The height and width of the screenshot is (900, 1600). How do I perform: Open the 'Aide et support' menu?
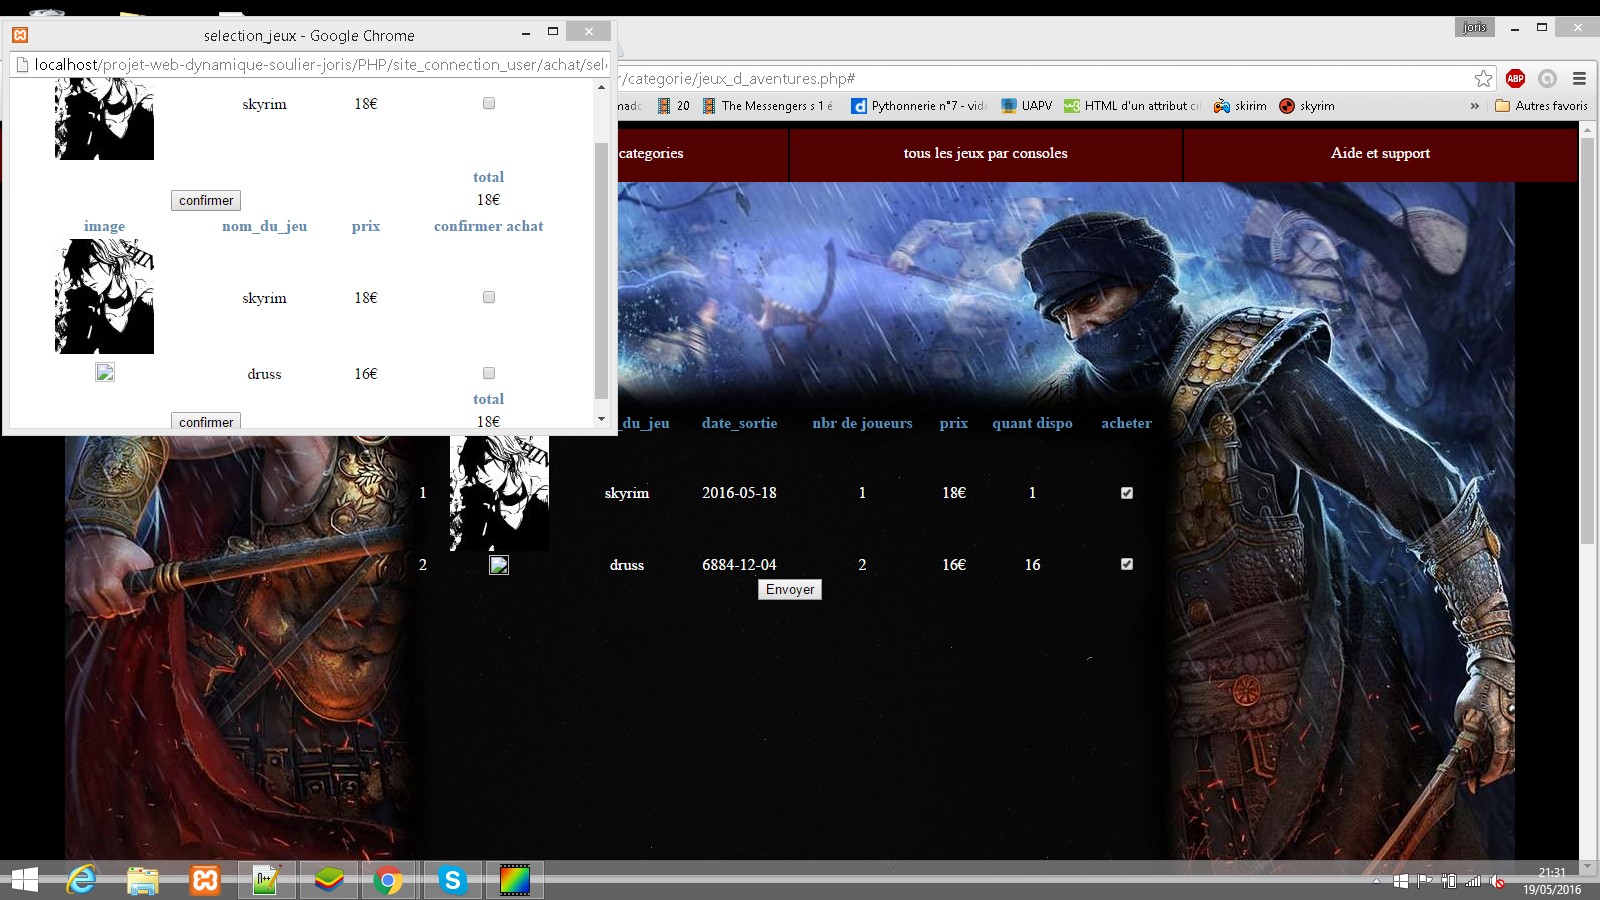1380,153
